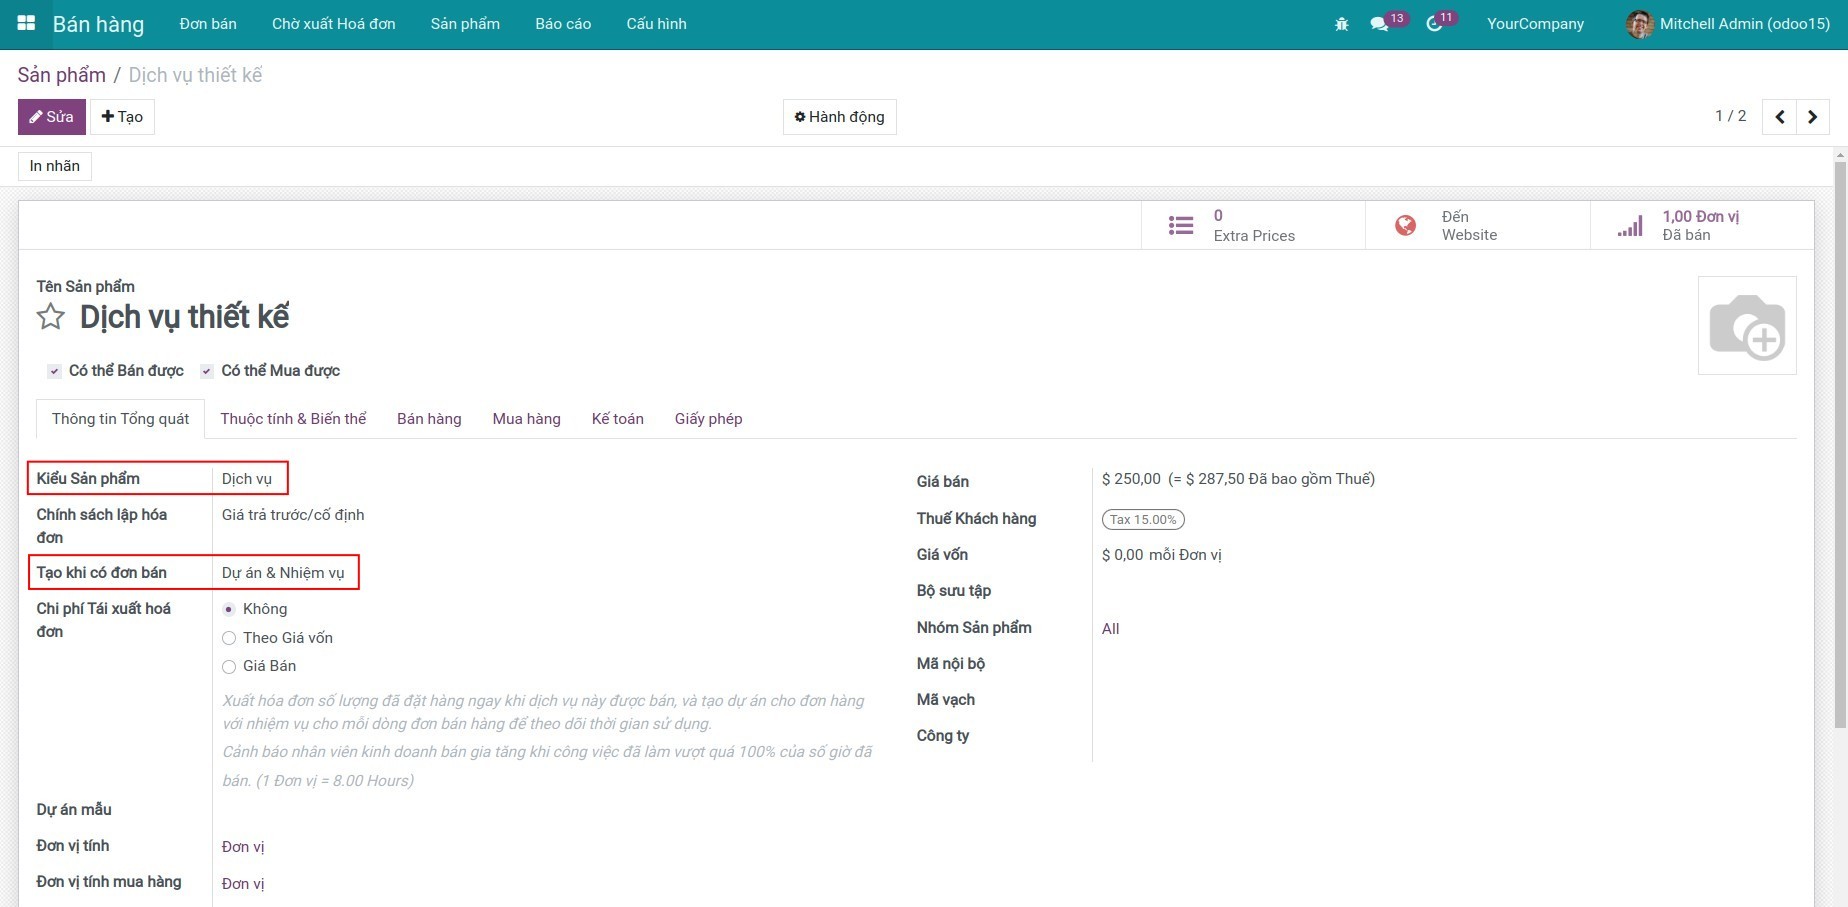
Task: Click the 'Sửa' edit button
Action: [52, 117]
